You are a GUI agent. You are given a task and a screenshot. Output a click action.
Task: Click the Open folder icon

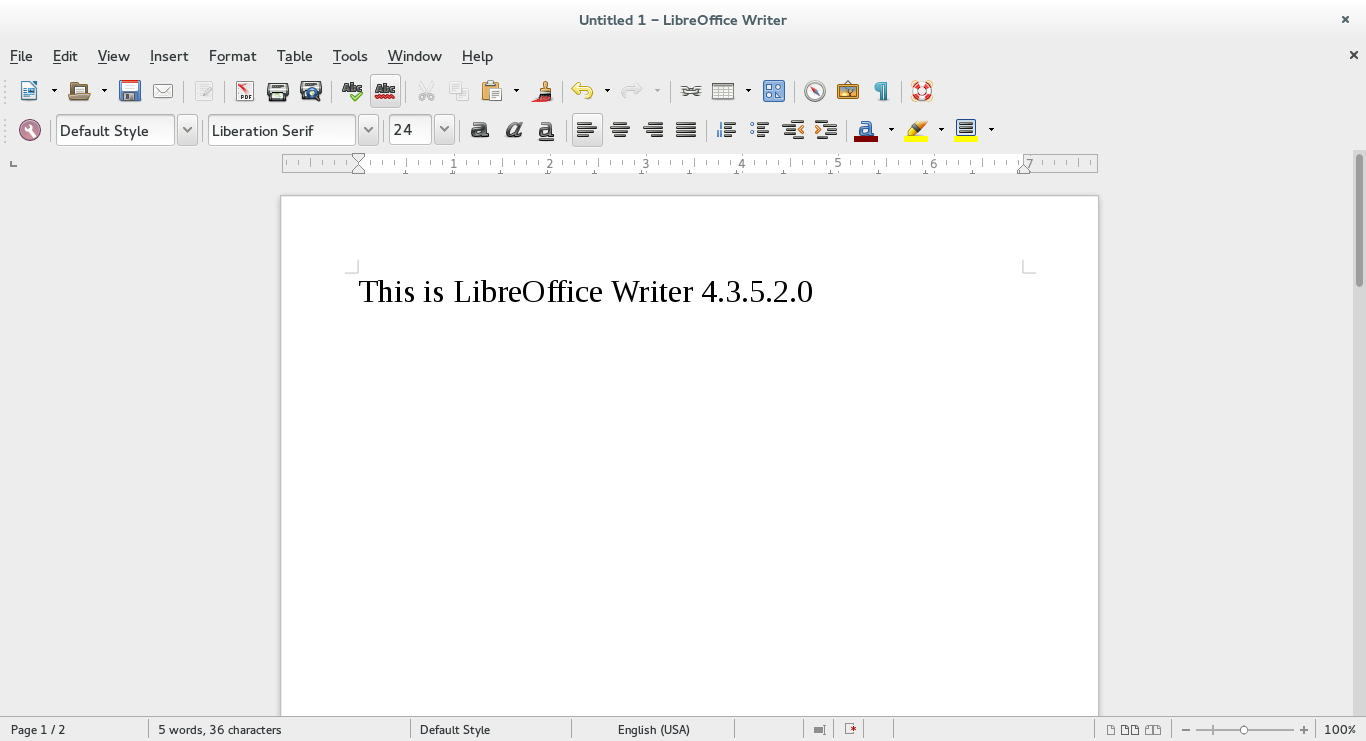79,91
